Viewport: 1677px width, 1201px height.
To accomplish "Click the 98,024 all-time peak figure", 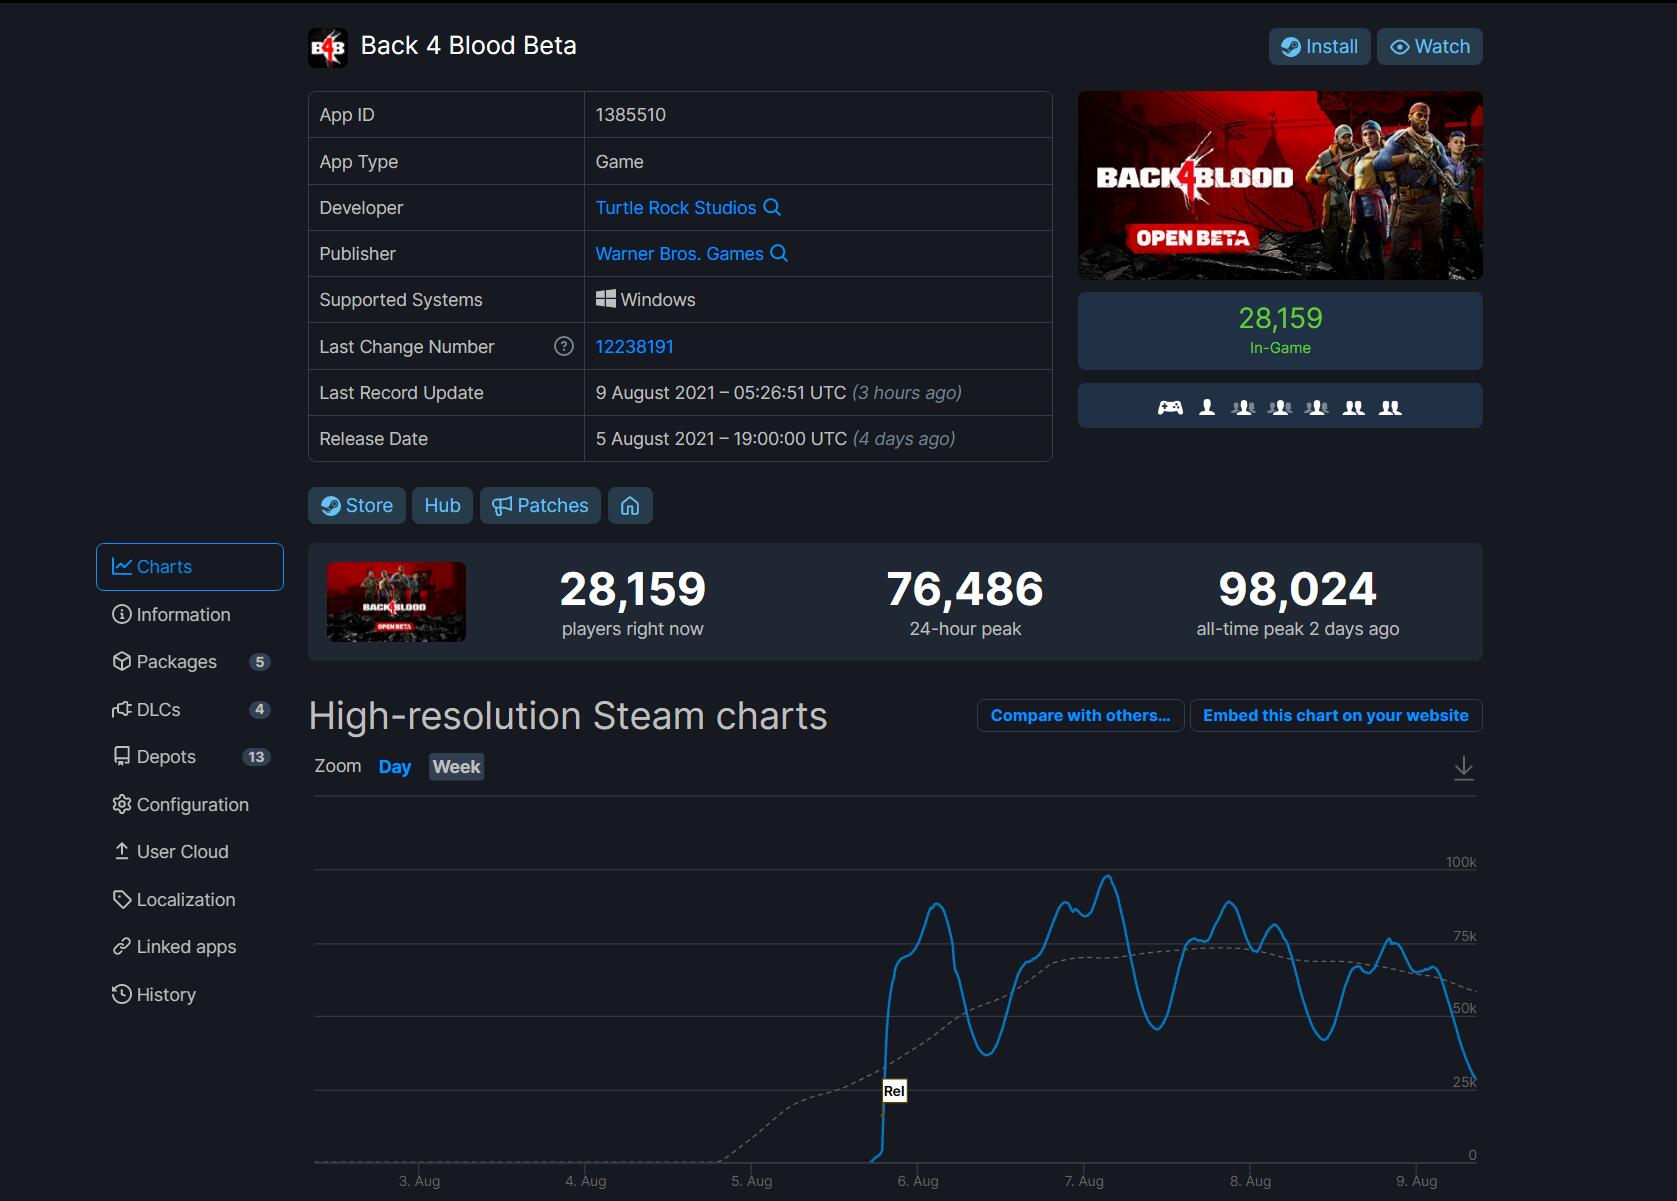I will point(1298,590).
